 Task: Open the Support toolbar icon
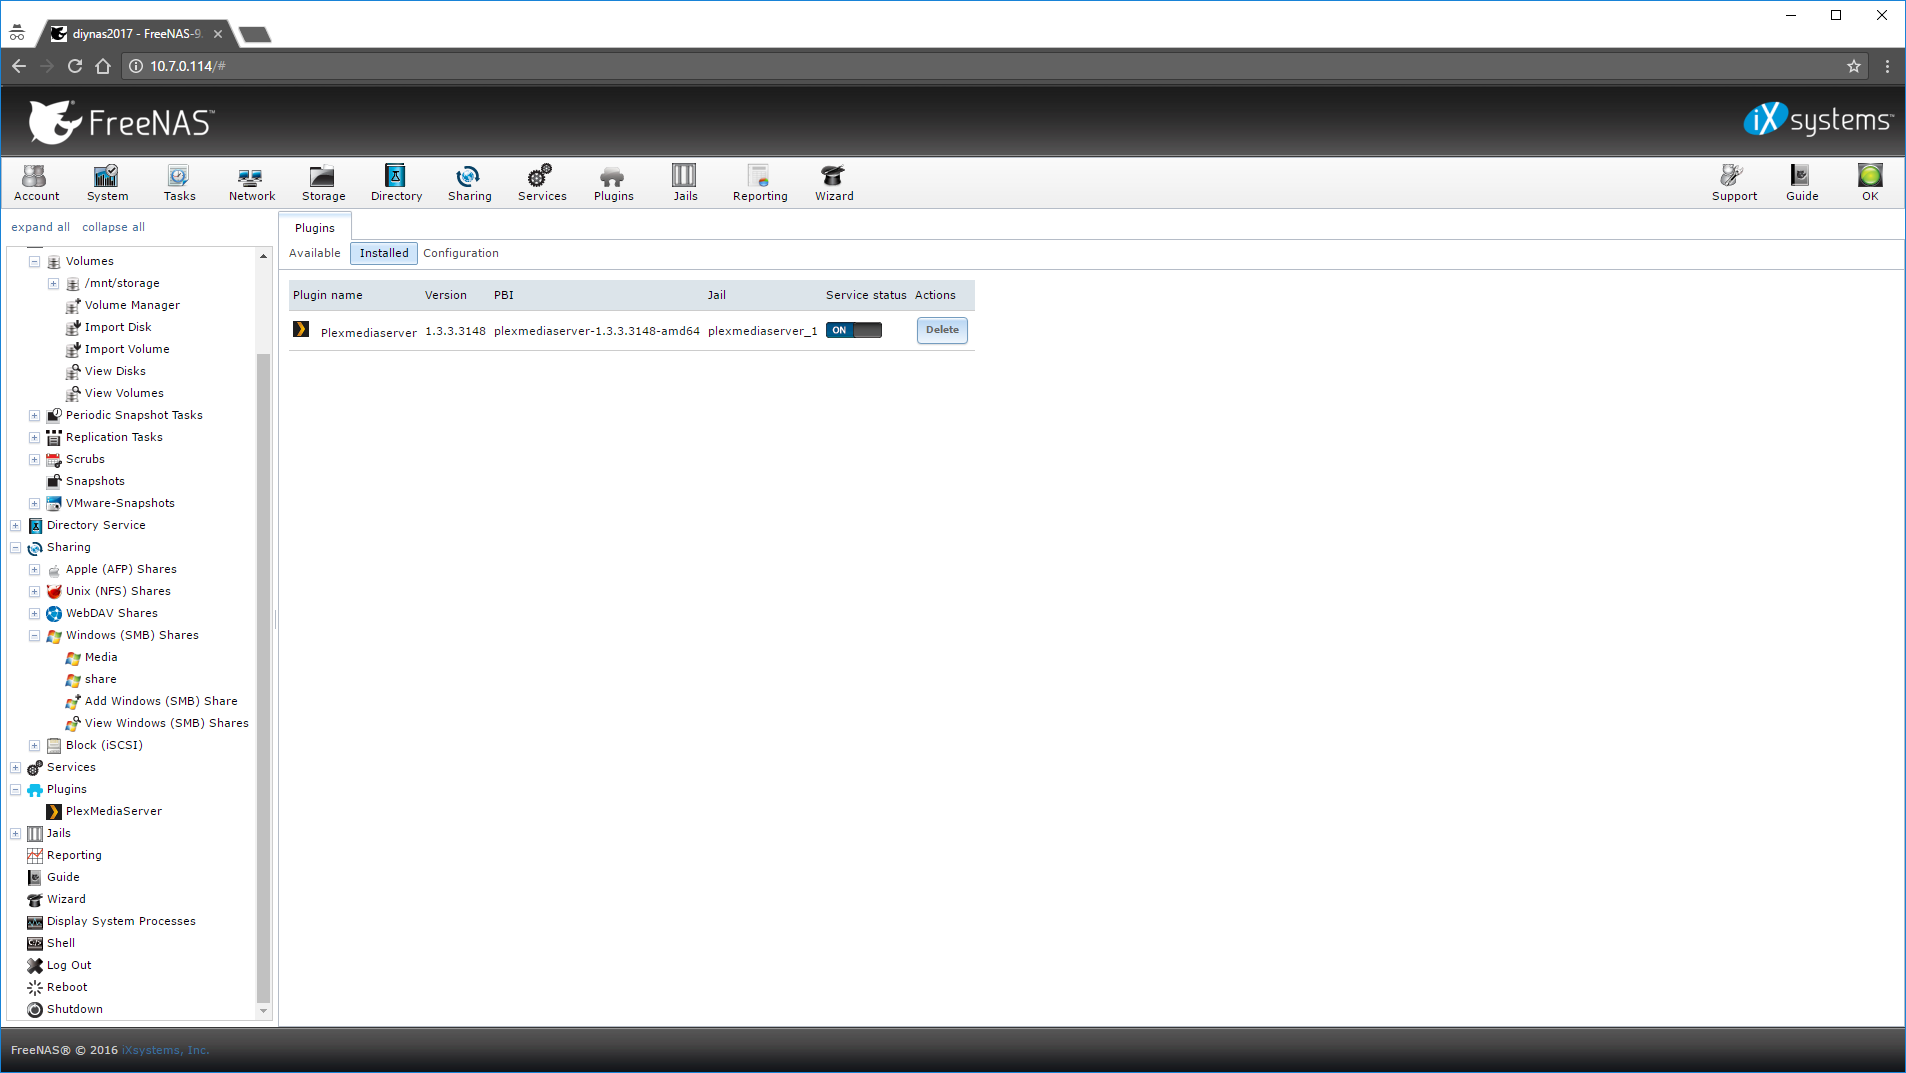pyautogui.click(x=1734, y=183)
